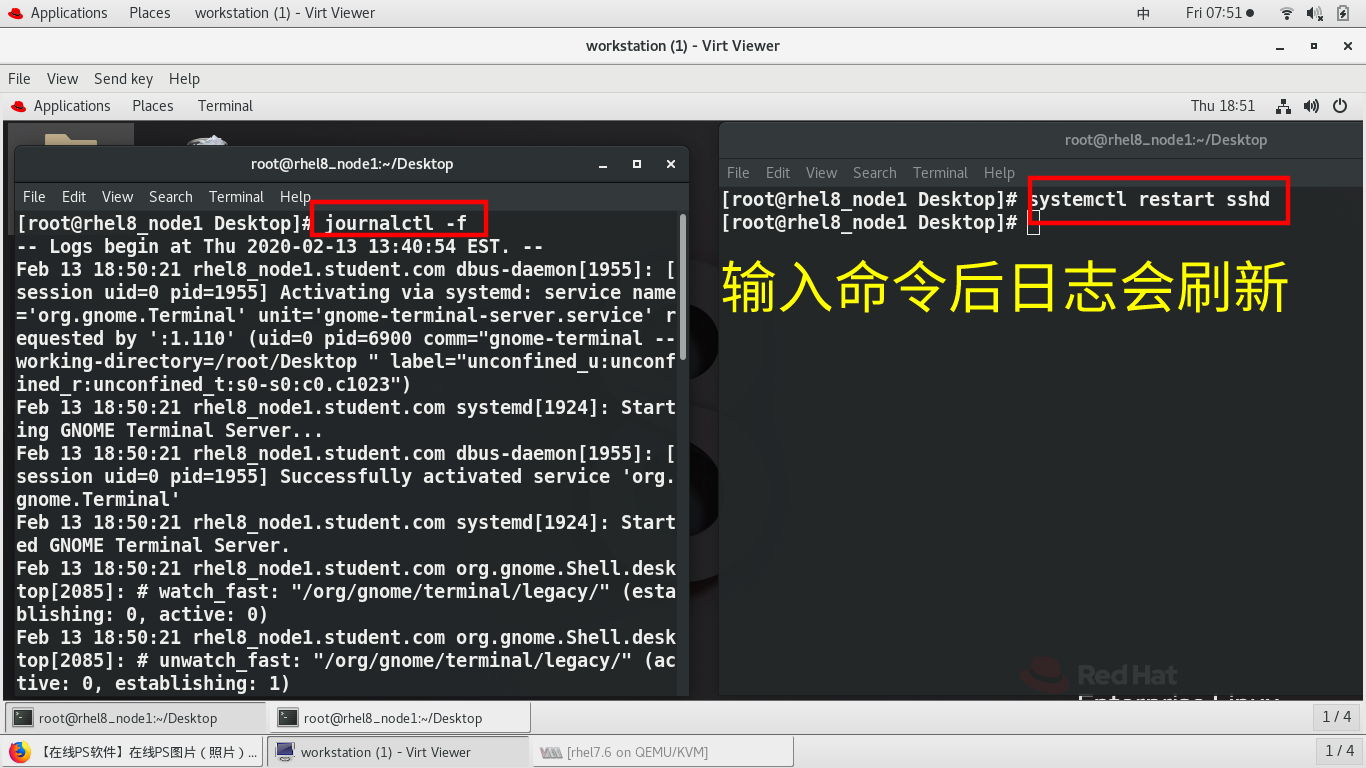This screenshot has height=768, width=1366.
Task: Click the right terminal title bar
Action: [x=1040, y=140]
